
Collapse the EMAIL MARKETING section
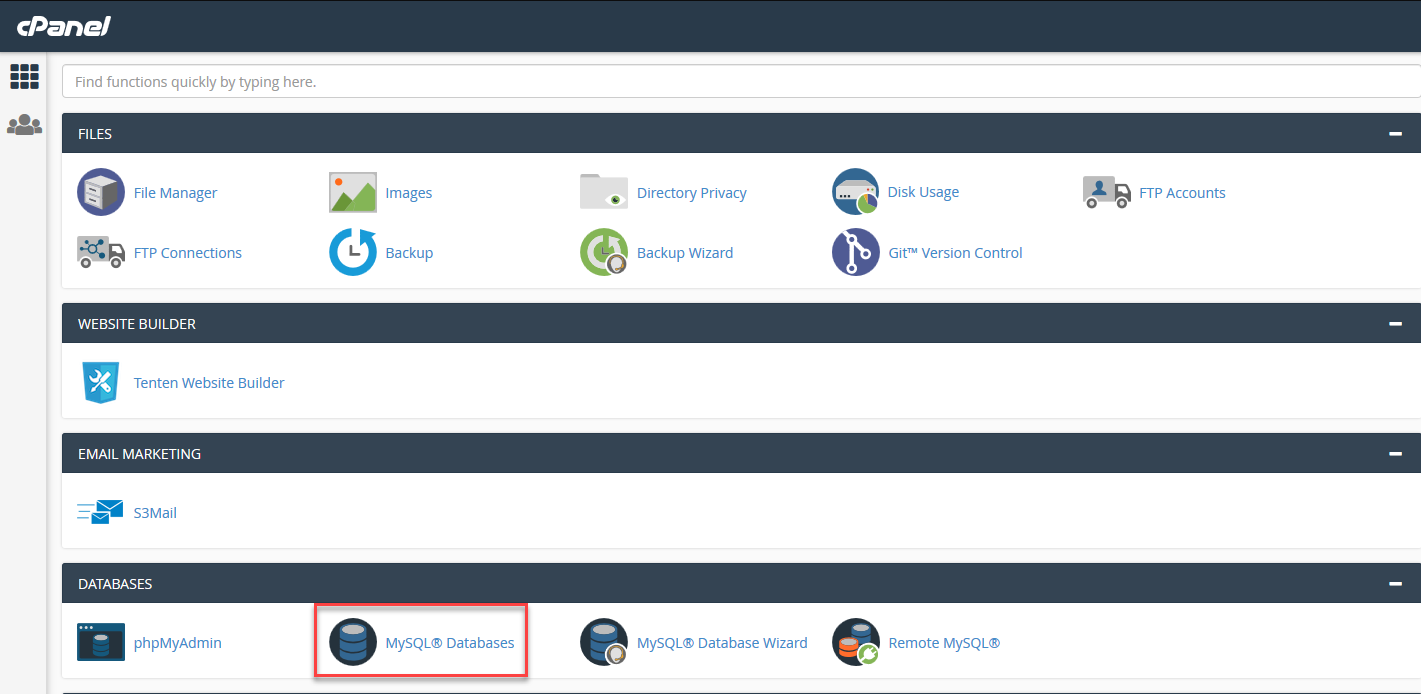[x=1395, y=454]
